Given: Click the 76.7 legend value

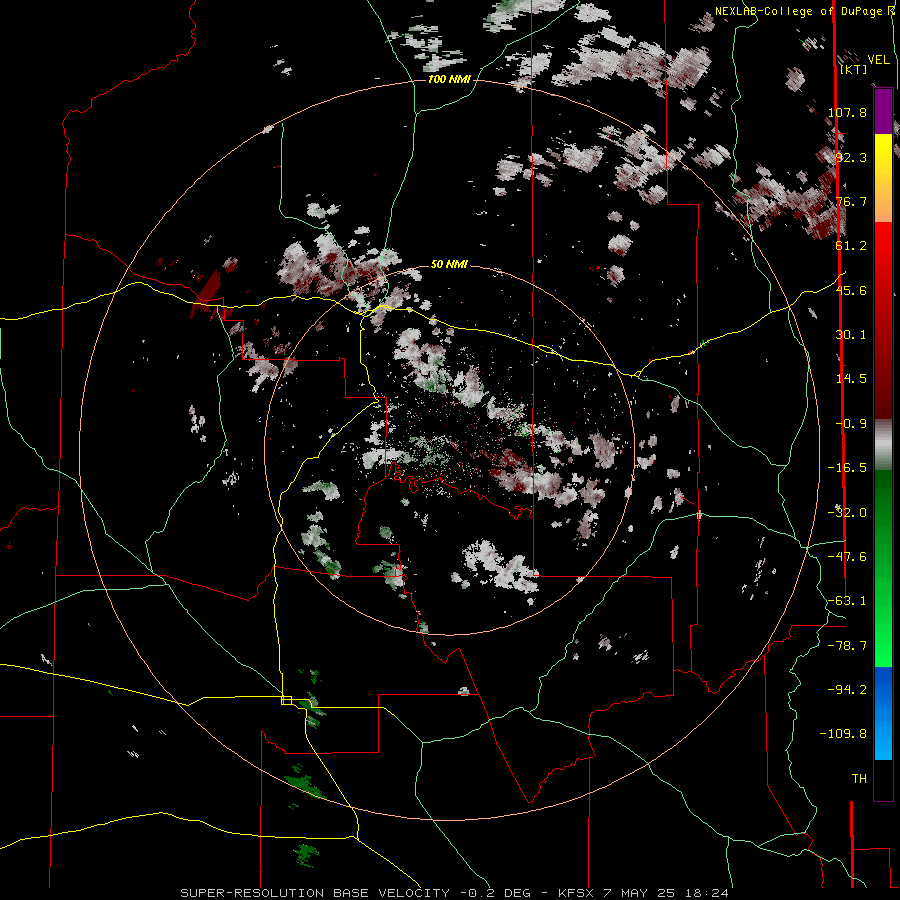Looking at the screenshot, I should (x=851, y=201).
